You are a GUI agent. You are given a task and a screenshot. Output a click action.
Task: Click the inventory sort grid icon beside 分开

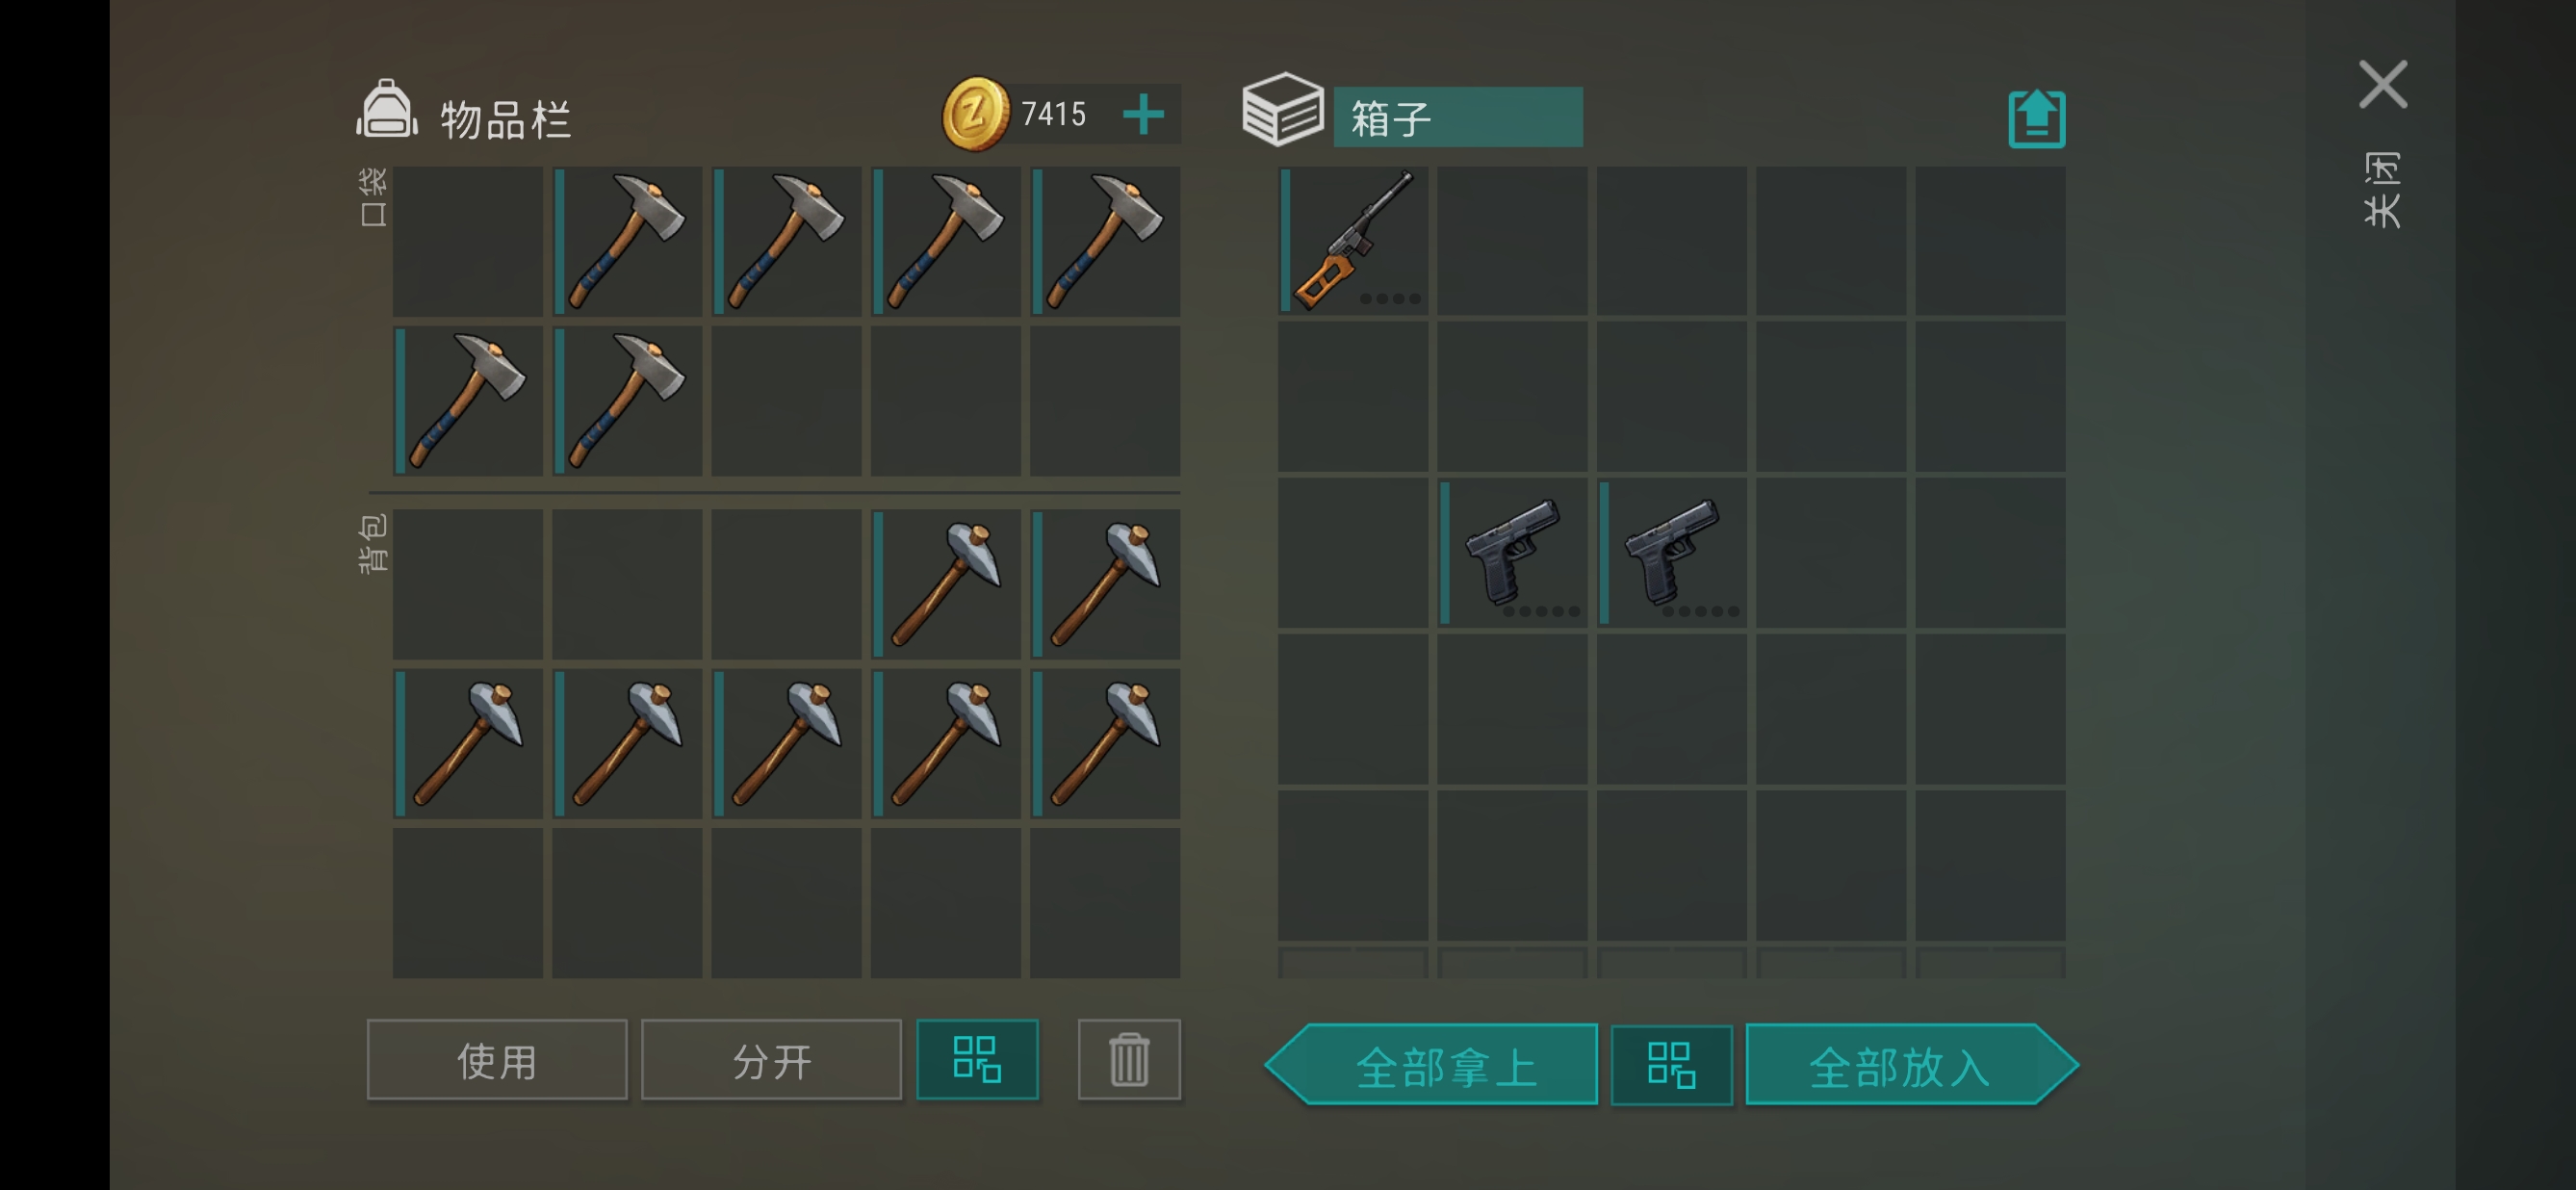(977, 1059)
